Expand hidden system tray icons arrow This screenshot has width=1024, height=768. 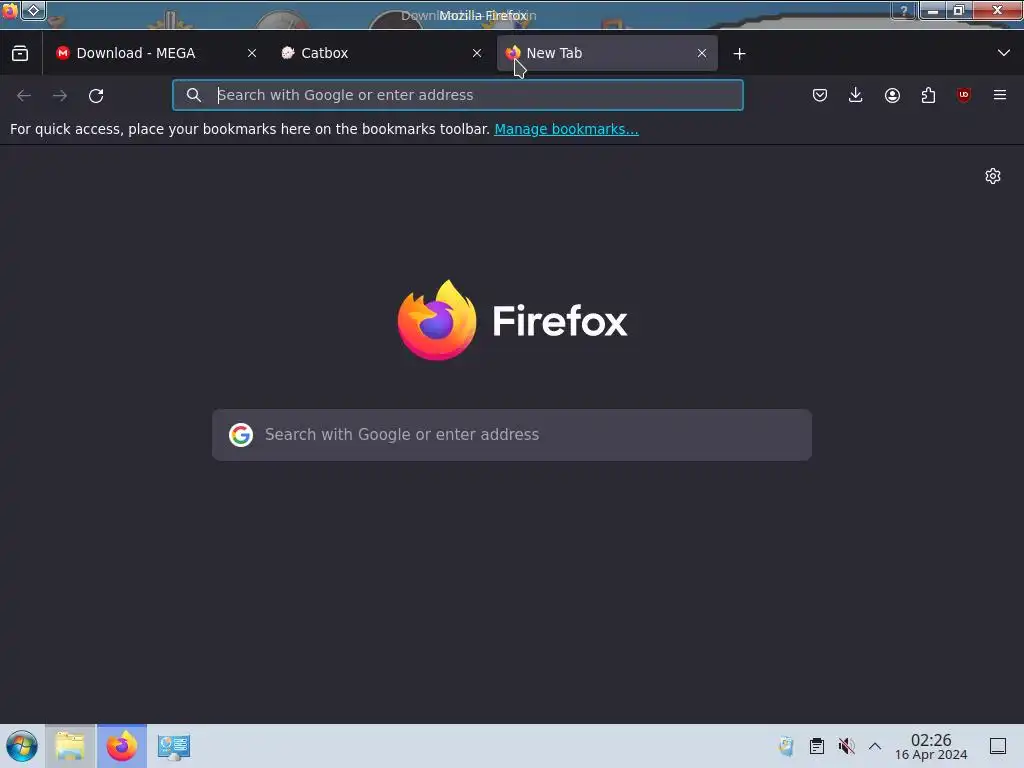[875, 746]
